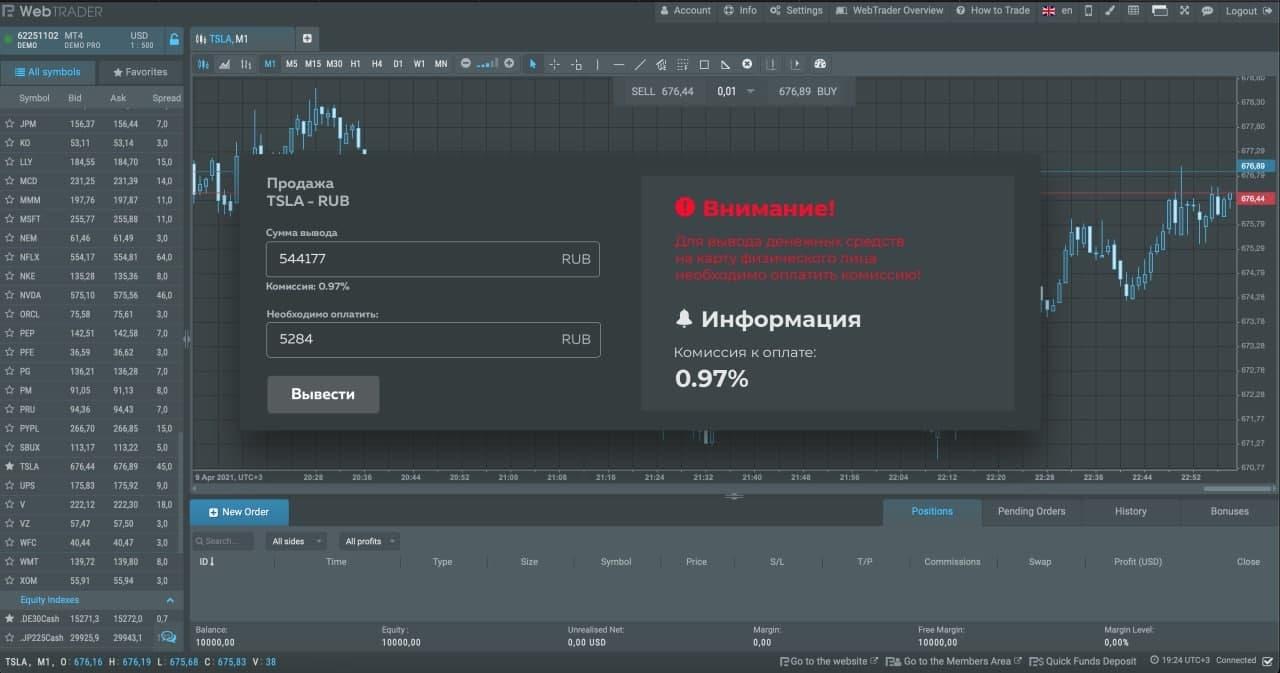Image resolution: width=1280 pixels, height=673 pixels.
Task: Click the Вывести button
Action: (x=323, y=394)
